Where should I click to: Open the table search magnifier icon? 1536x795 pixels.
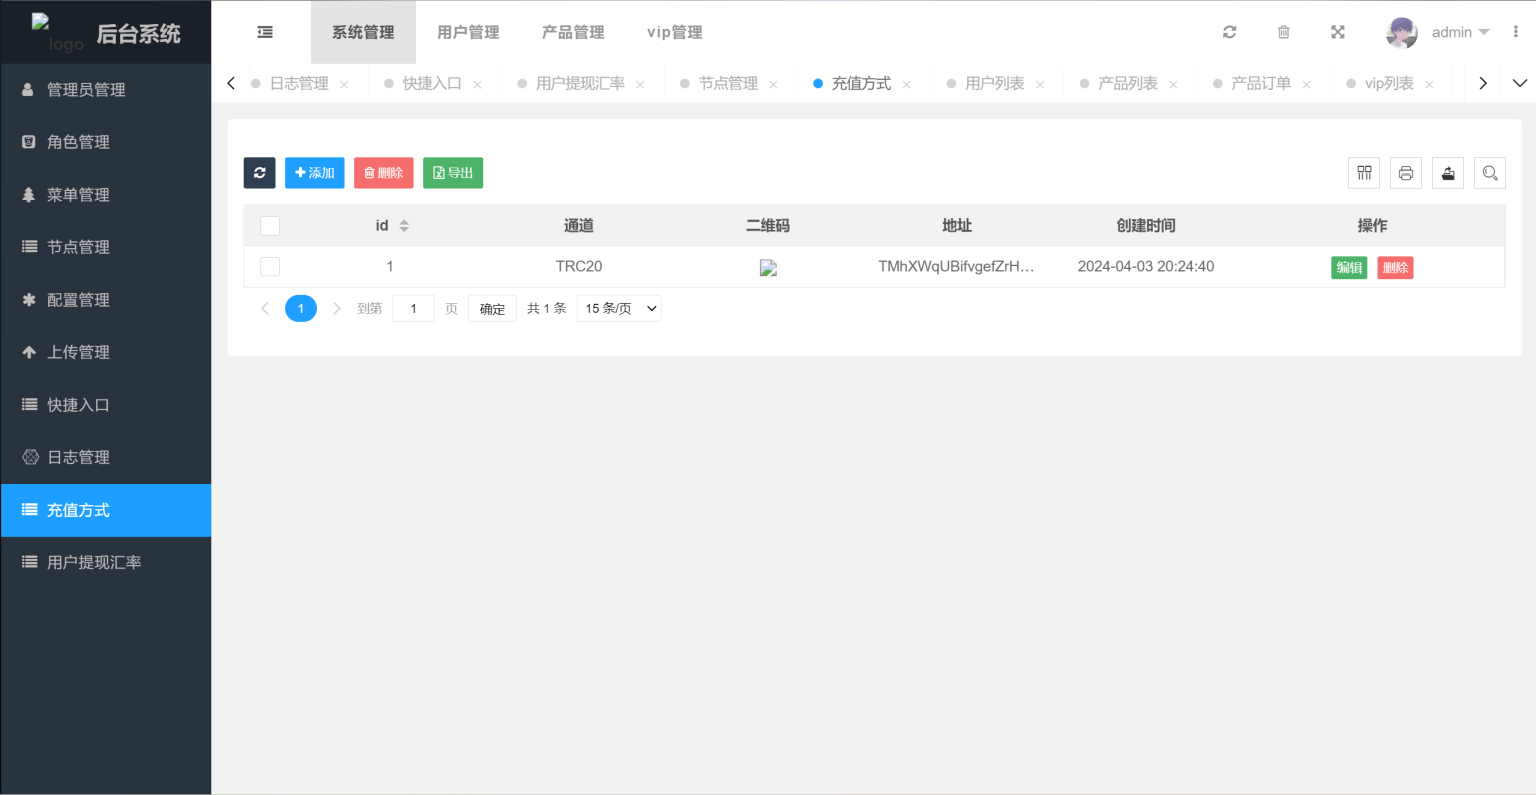tap(1489, 173)
